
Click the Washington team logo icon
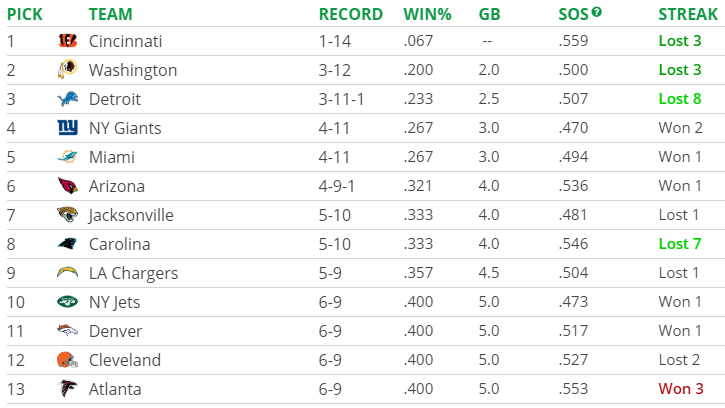68,69
